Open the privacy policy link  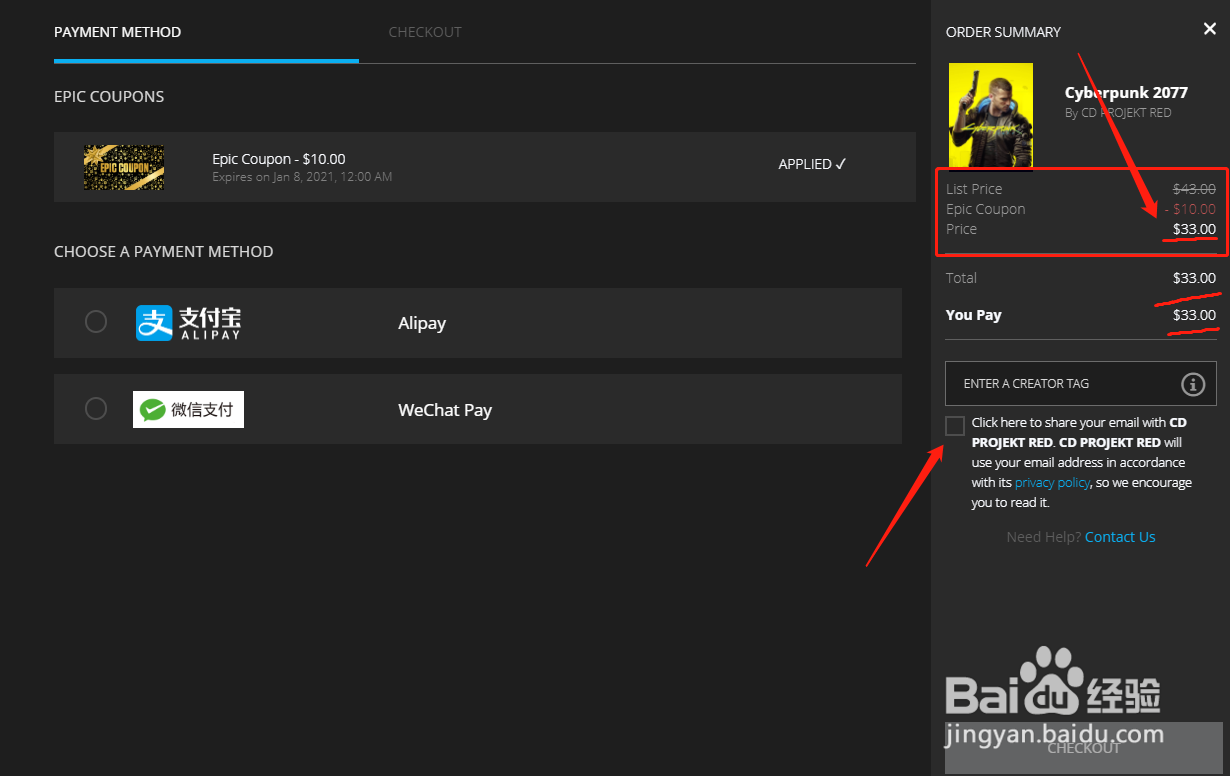1052,483
